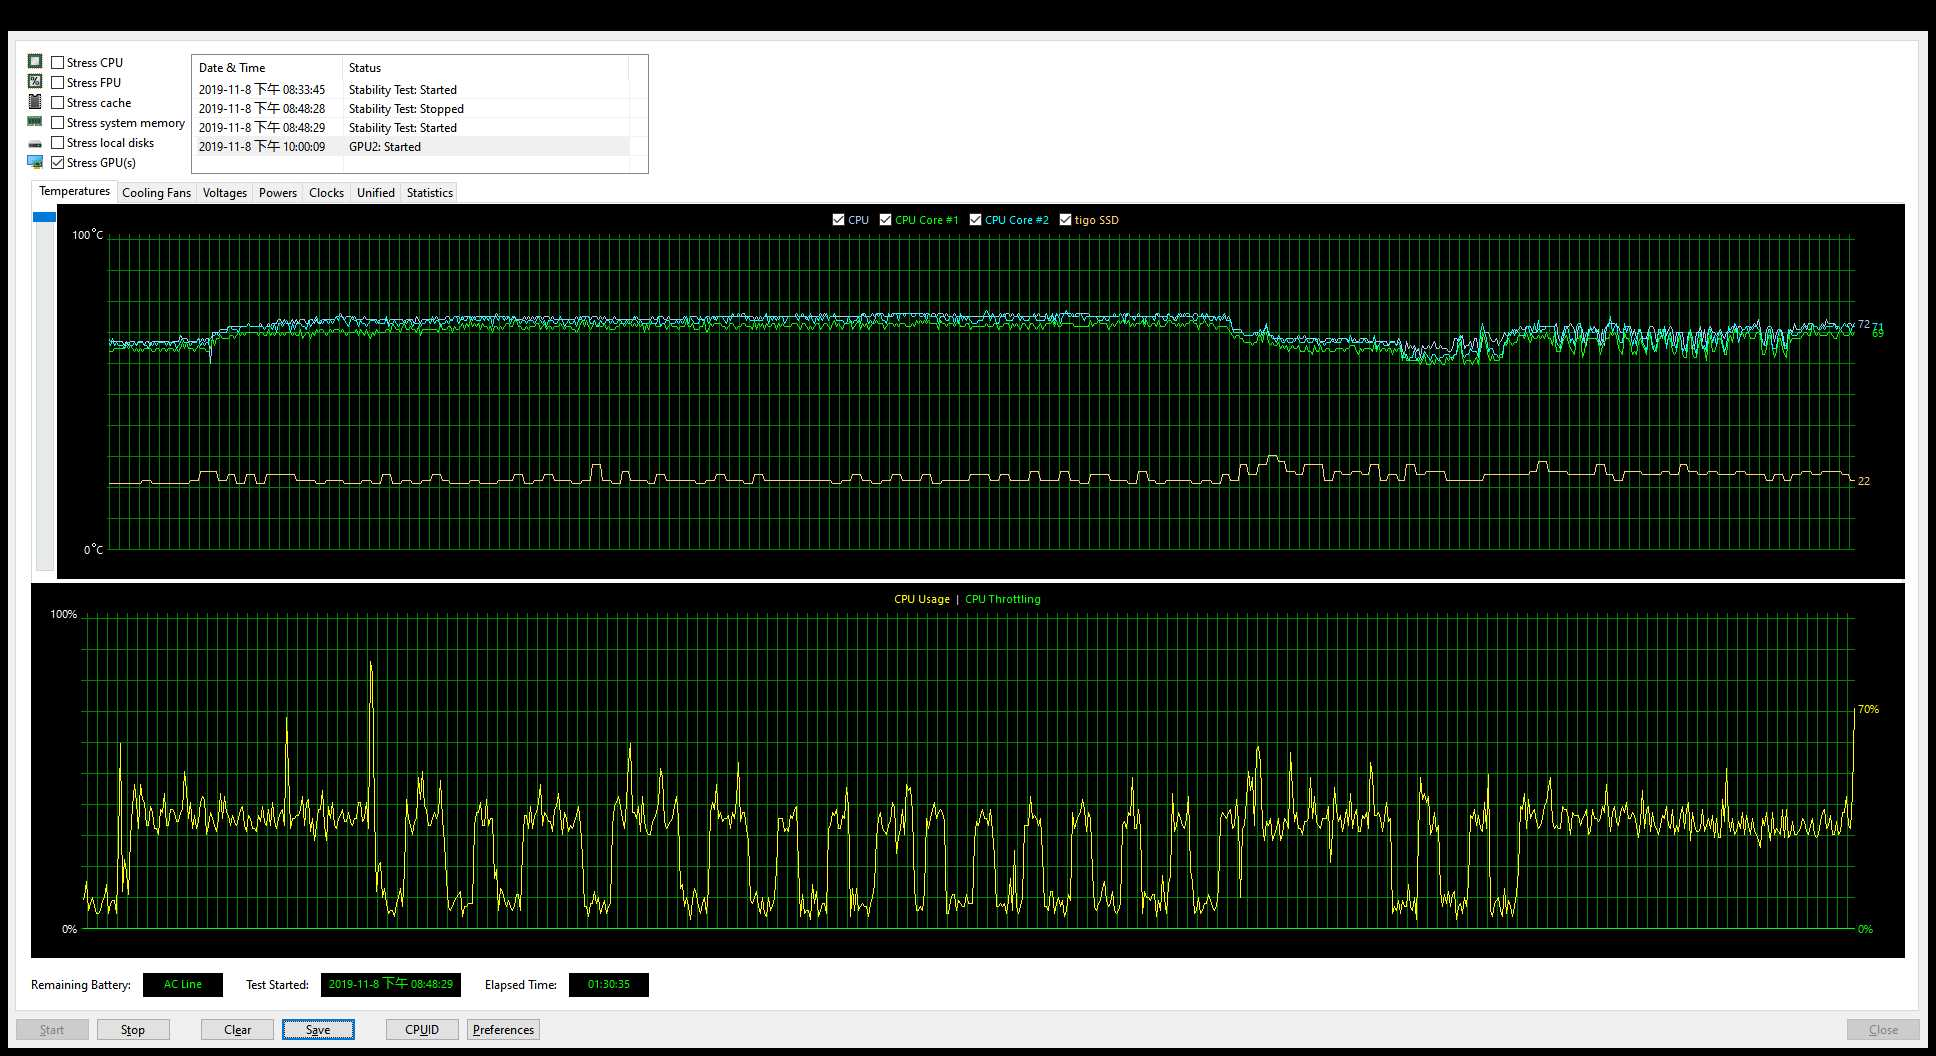Enable the Stress FPU checkbox
Screen dimensions: 1936x1056
[57, 82]
